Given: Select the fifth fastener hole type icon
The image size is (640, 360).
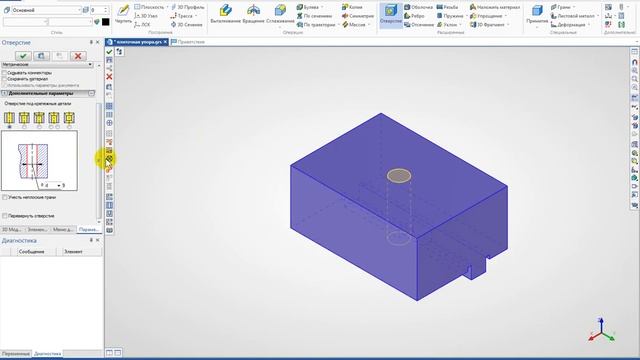Looking at the screenshot, I should pyautogui.click(x=69, y=118).
